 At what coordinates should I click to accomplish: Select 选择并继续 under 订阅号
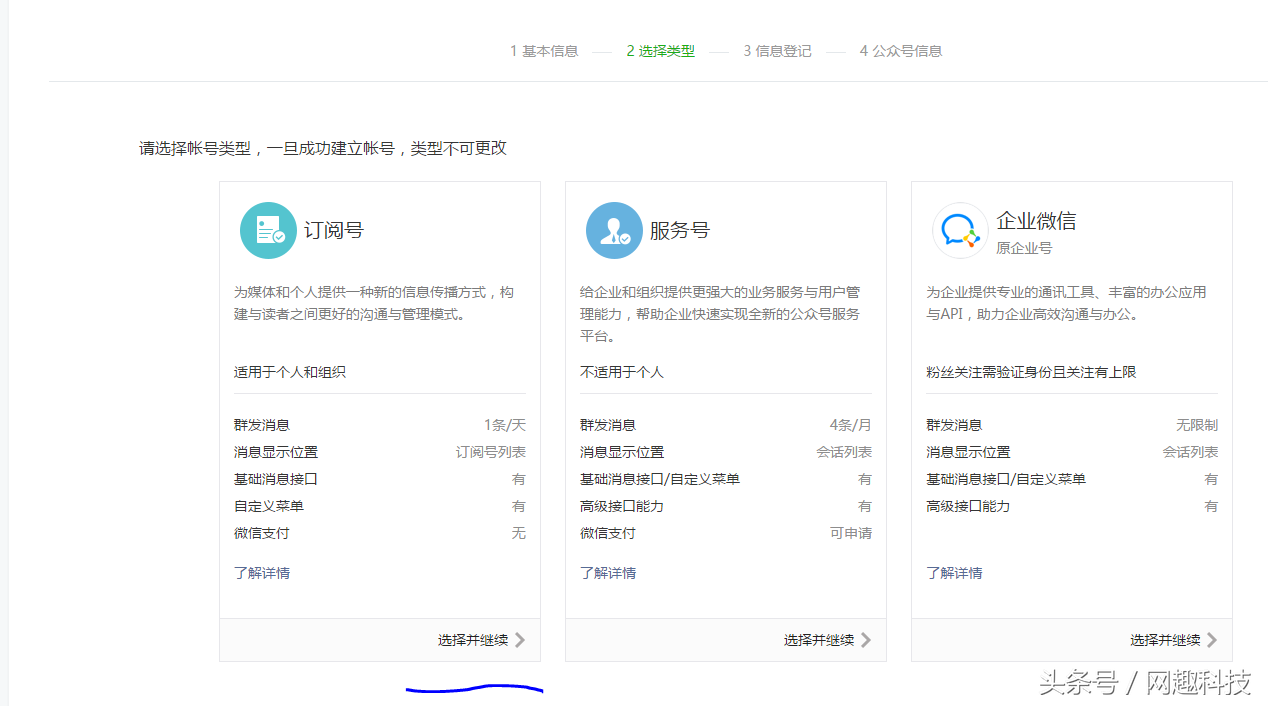pos(473,640)
